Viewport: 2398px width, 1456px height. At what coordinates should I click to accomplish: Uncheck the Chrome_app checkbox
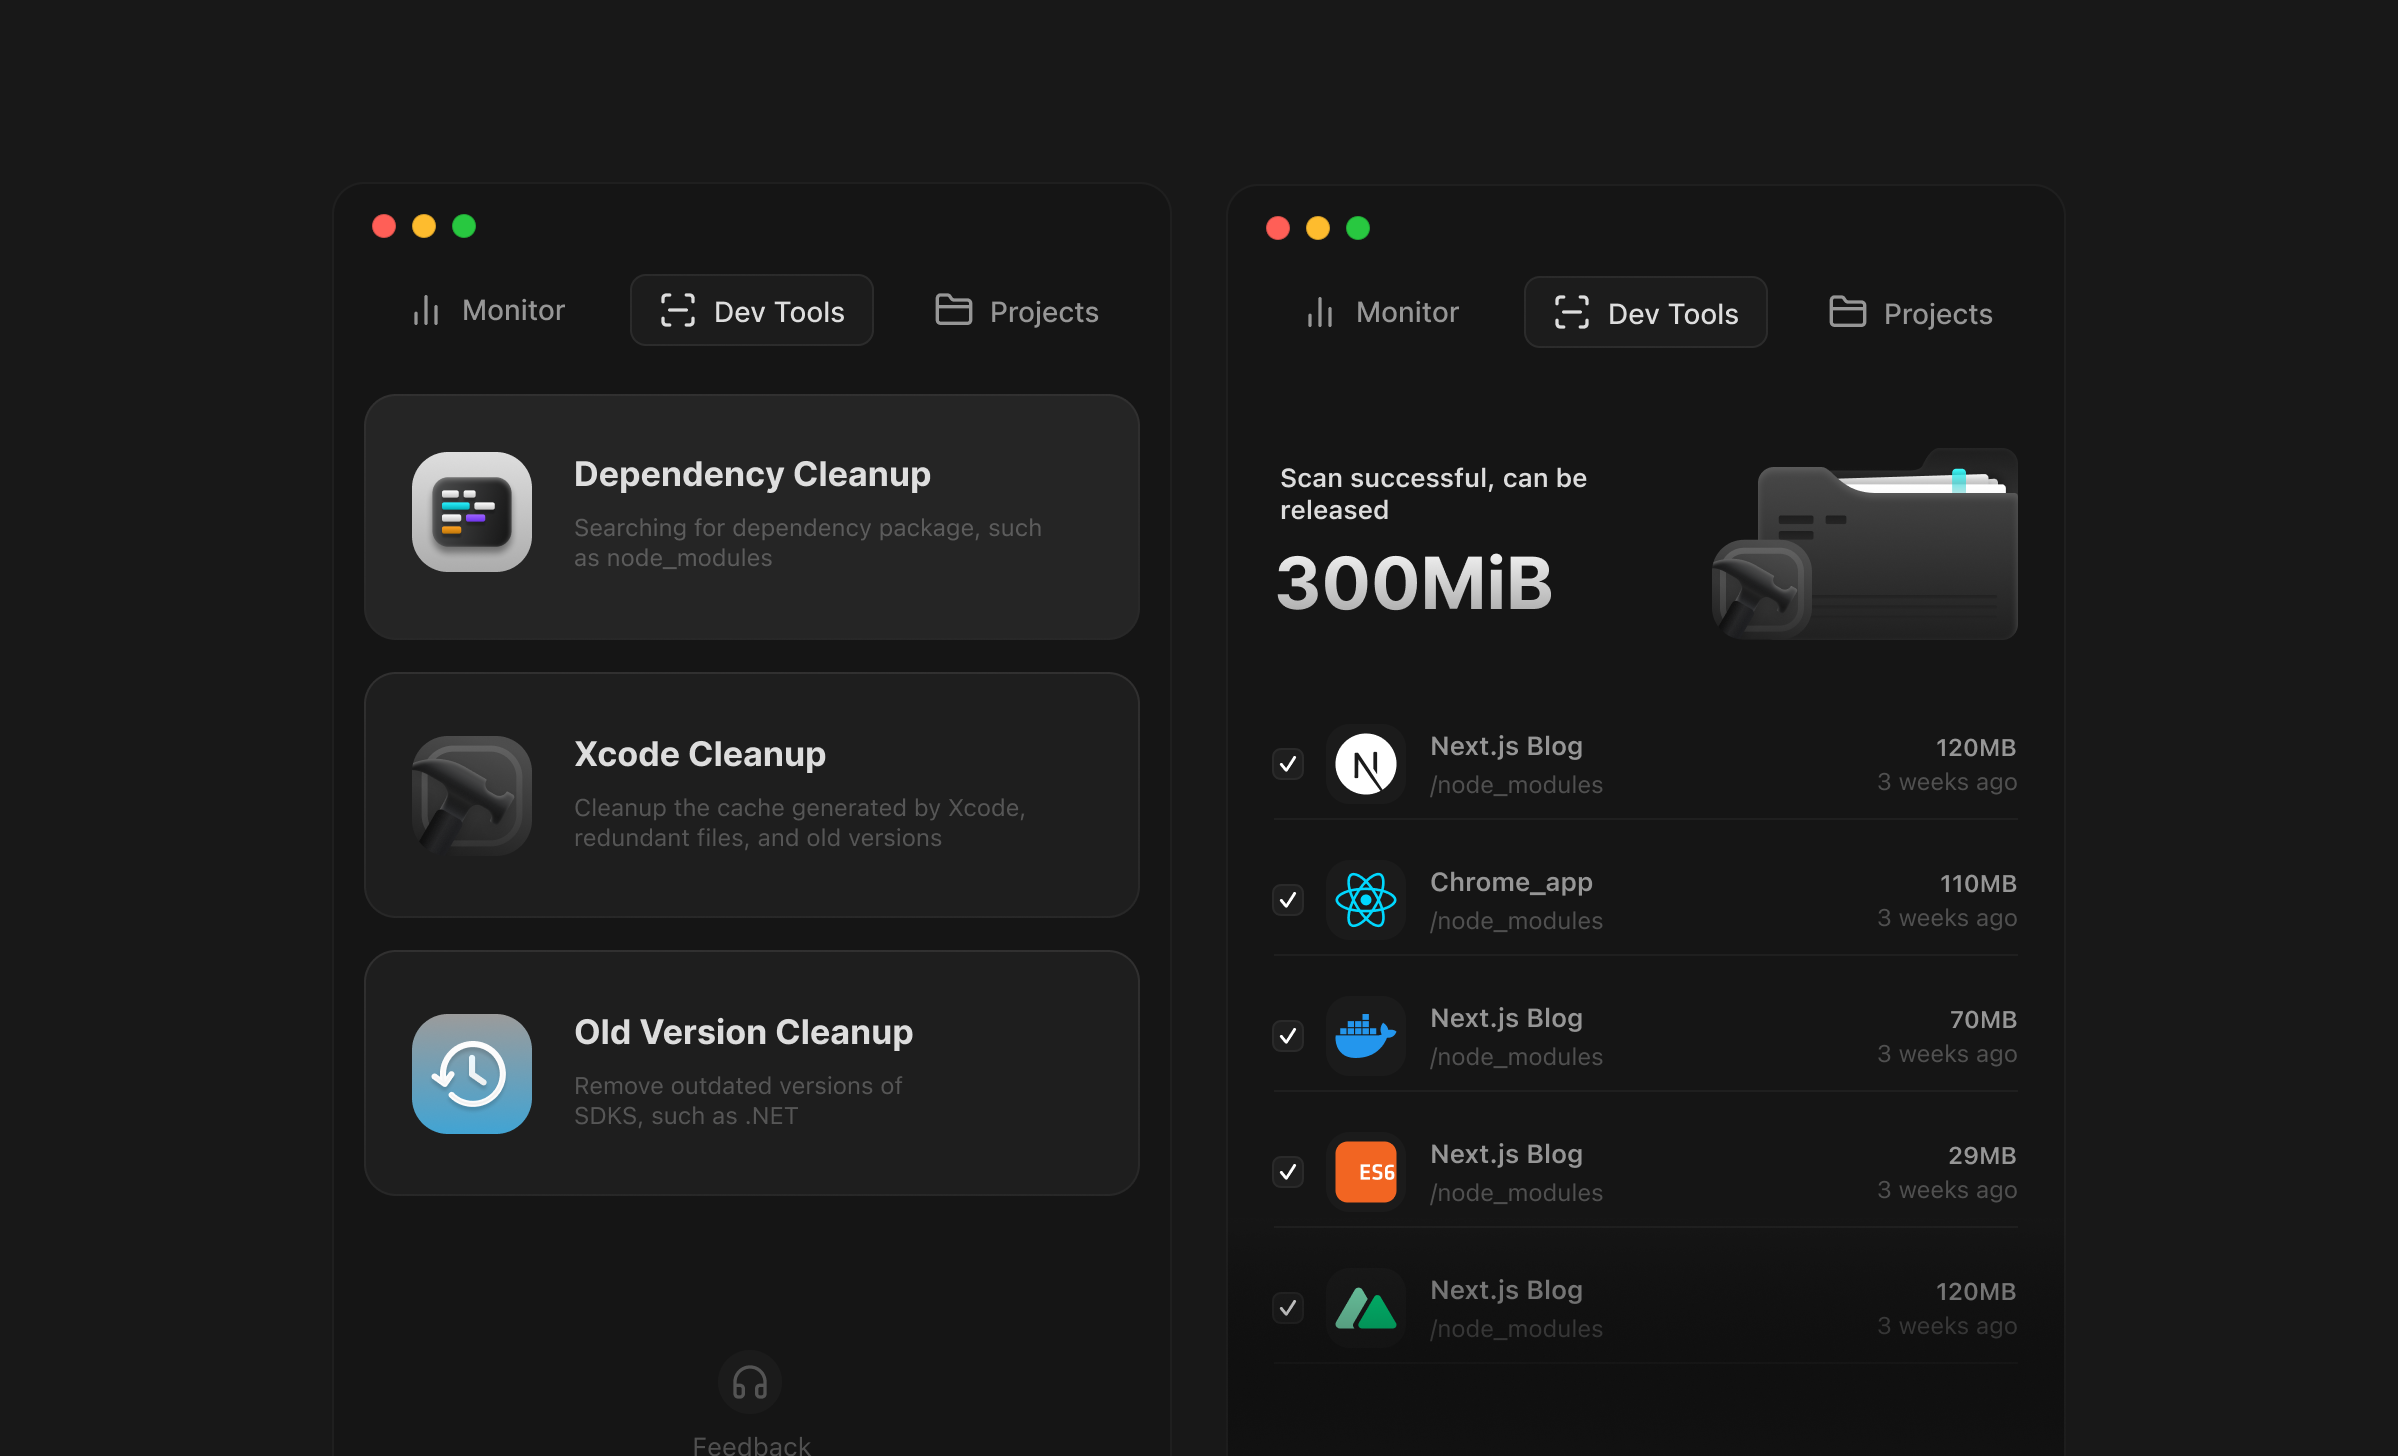[x=1288, y=900]
